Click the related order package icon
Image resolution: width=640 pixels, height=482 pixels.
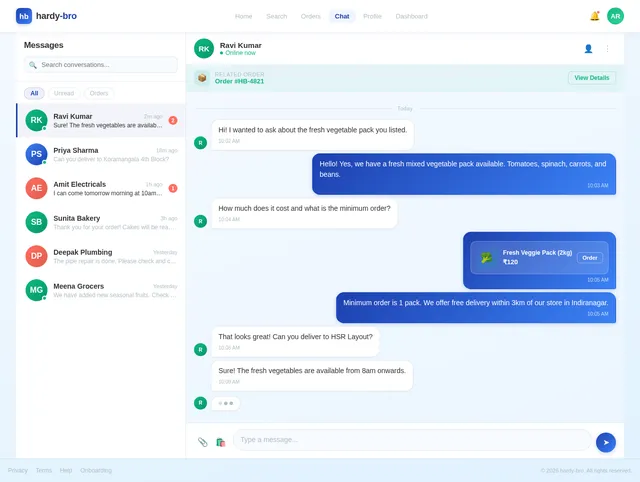click(202, 78)
